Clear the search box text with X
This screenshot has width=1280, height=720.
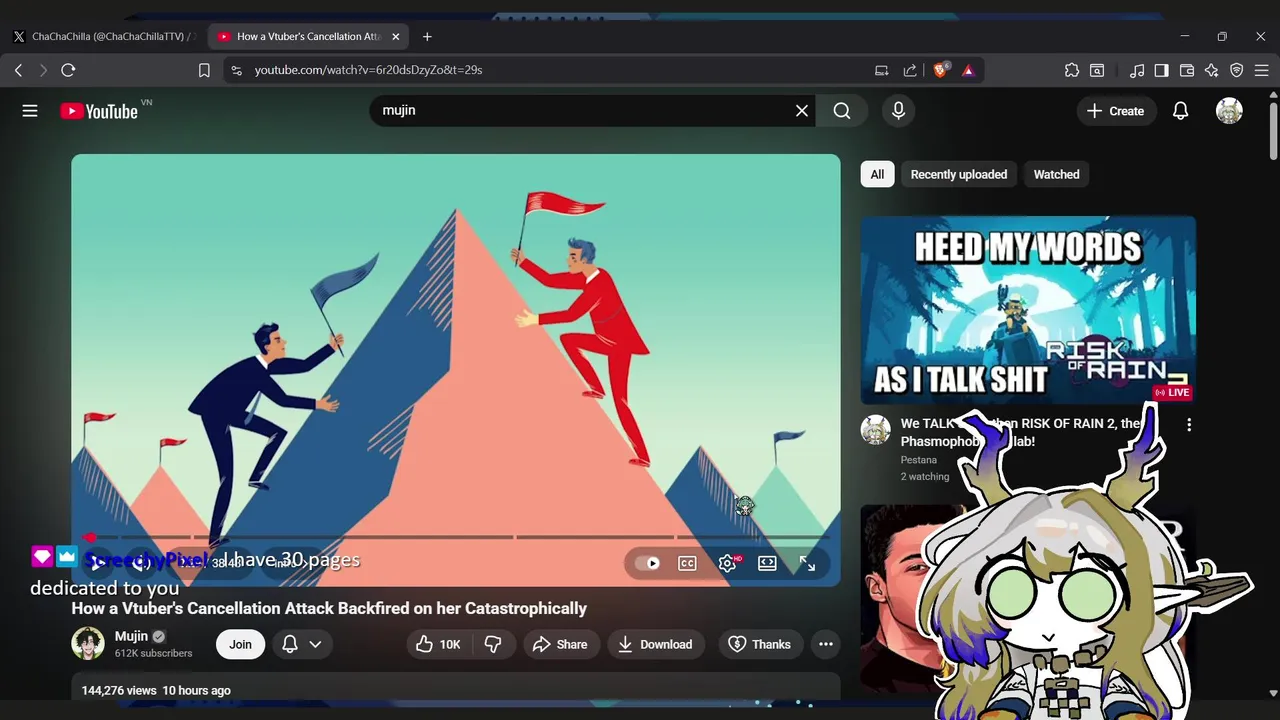802,111
